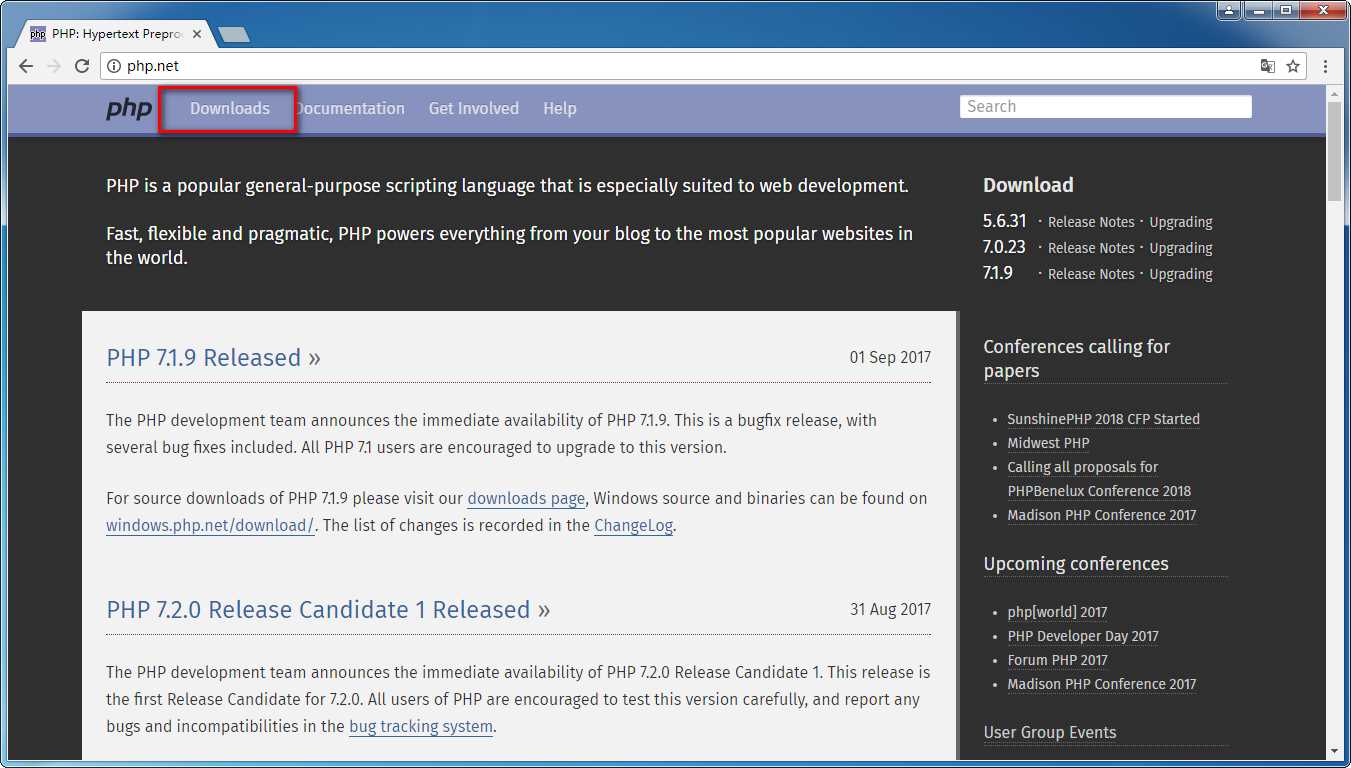Open the php[world] 2017 link
Image resolution: width=1351 pixels, height=768 pixels.
1057,612
